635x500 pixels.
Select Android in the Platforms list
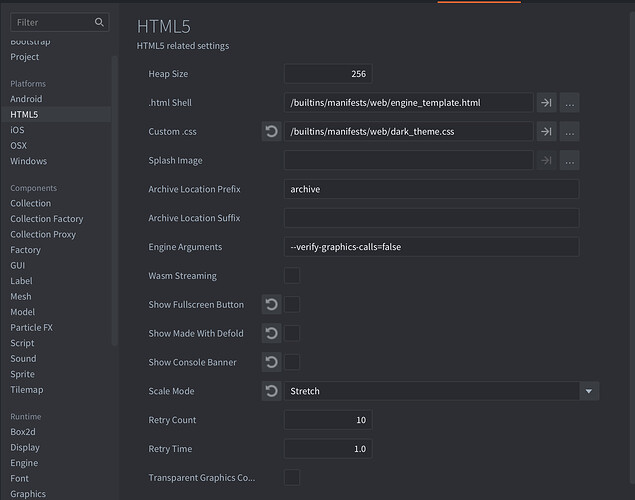[26, 99]
